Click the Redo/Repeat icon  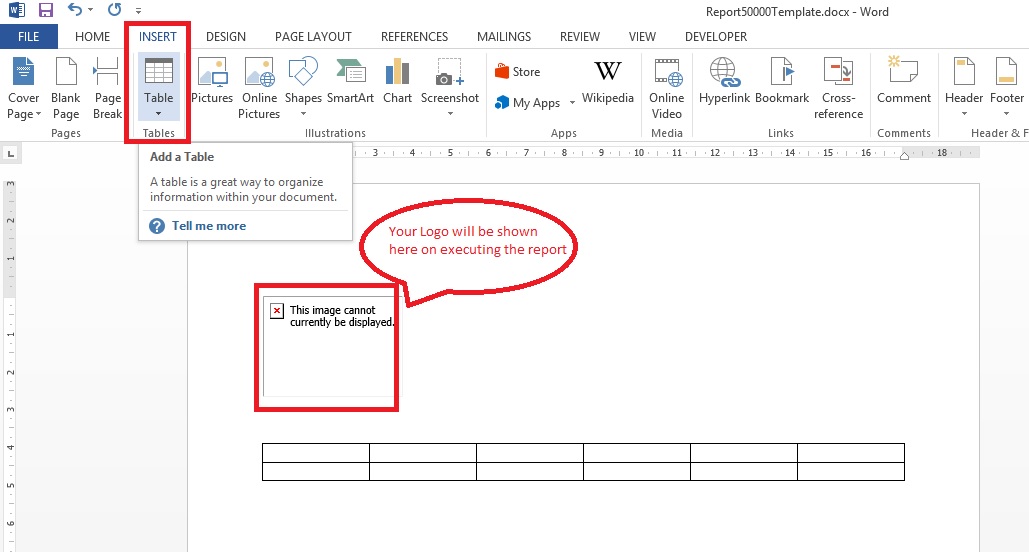(x=115, y=10)
